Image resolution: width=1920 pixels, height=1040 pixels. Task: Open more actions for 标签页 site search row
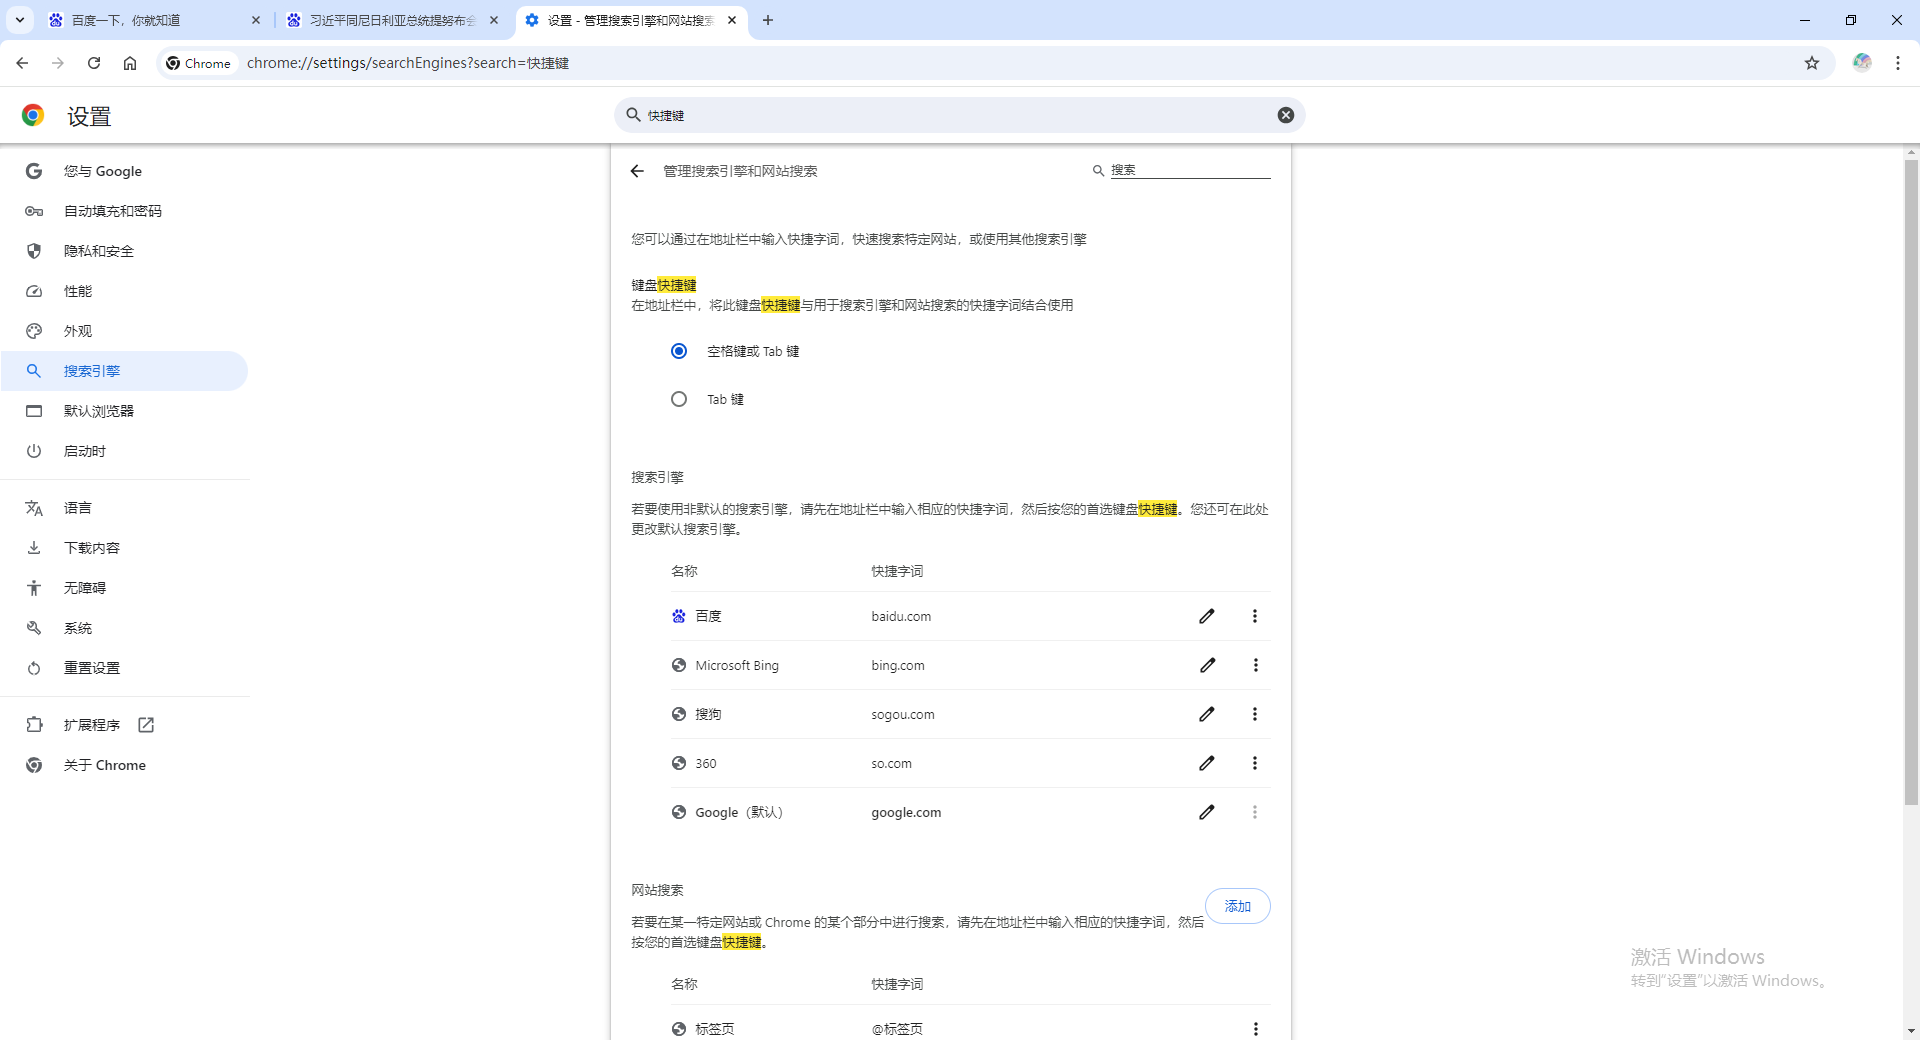coord(1255,1029)
